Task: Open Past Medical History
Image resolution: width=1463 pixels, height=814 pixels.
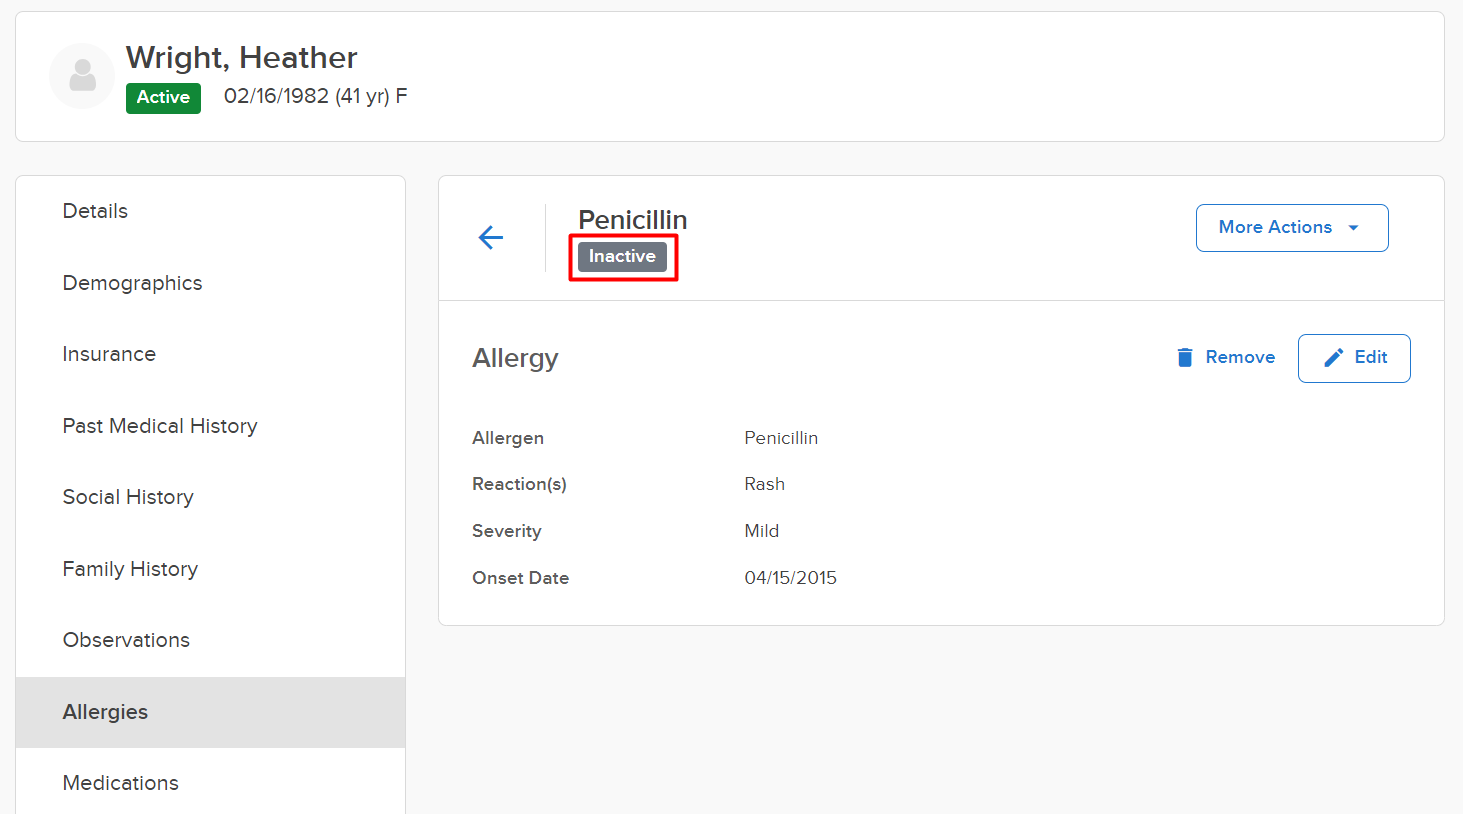Action: click(x=160, y=426)
